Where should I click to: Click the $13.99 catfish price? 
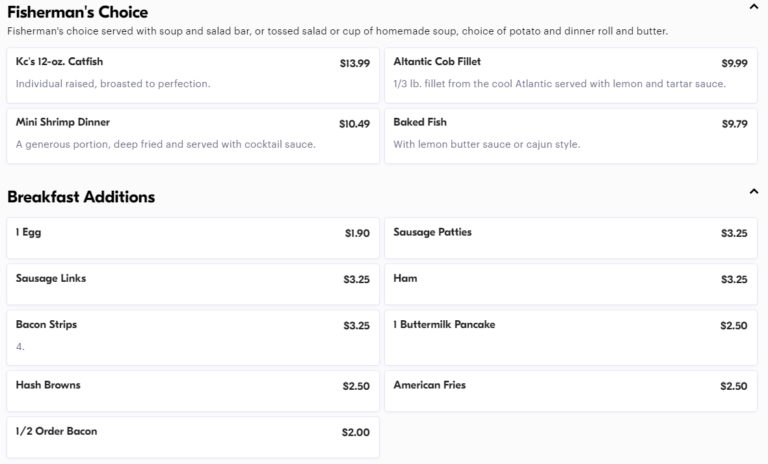click(x=355, y=63)
